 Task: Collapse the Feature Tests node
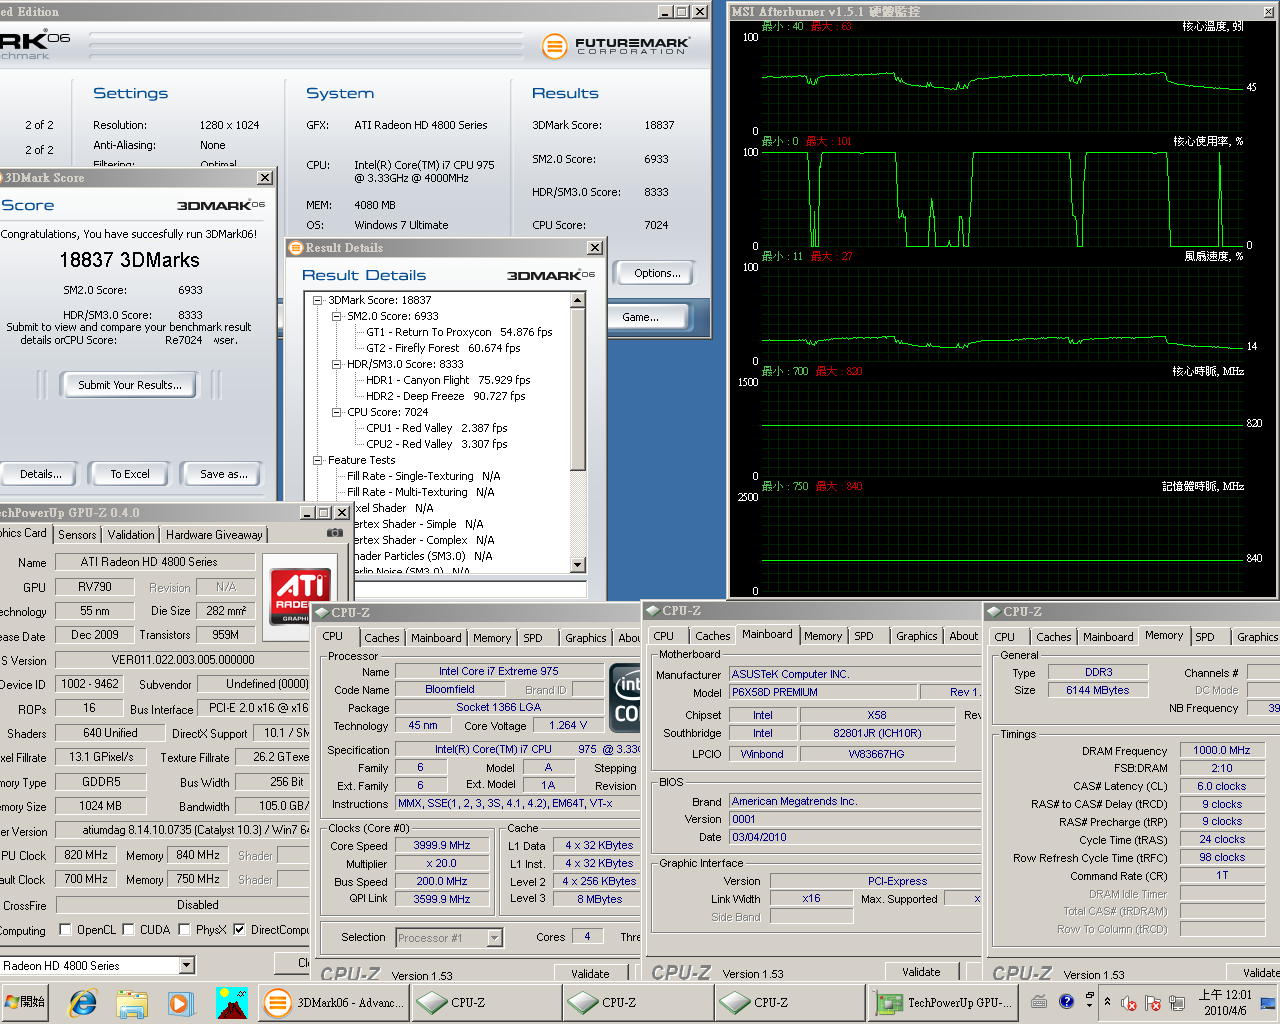tap(317, 460)
